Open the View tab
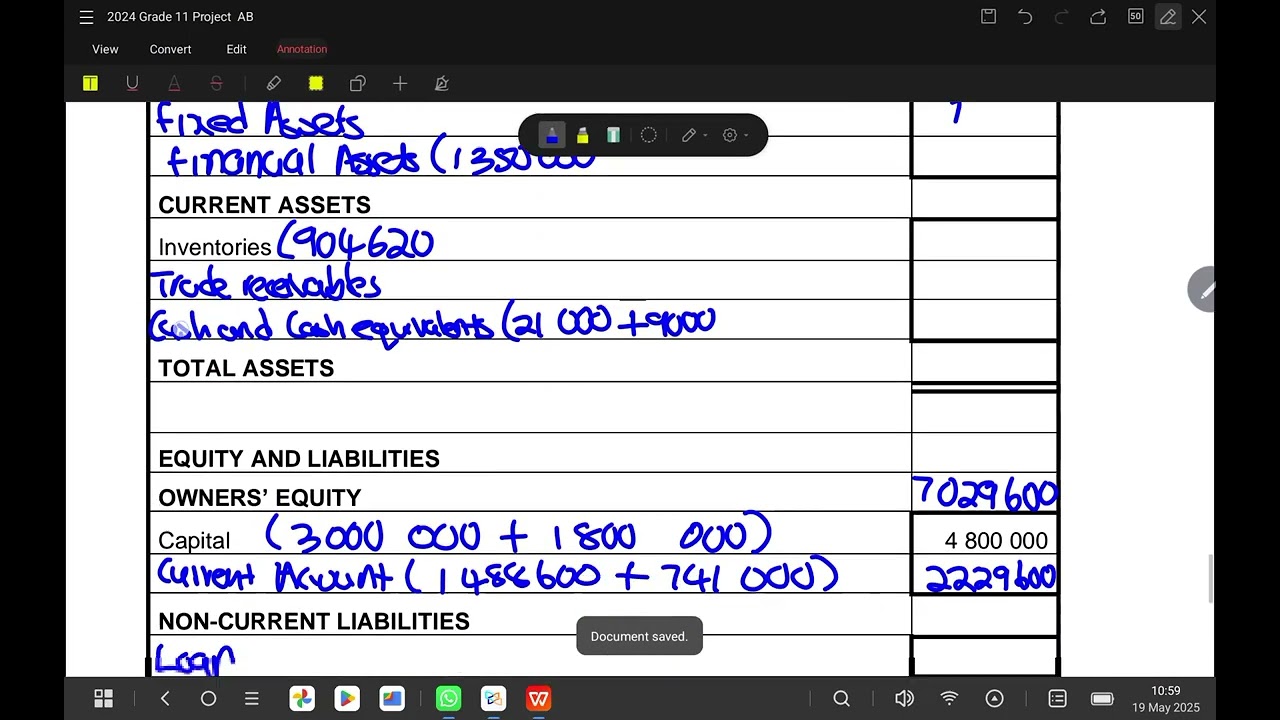This screenshot has height=720, width=1280. point(105,49)
